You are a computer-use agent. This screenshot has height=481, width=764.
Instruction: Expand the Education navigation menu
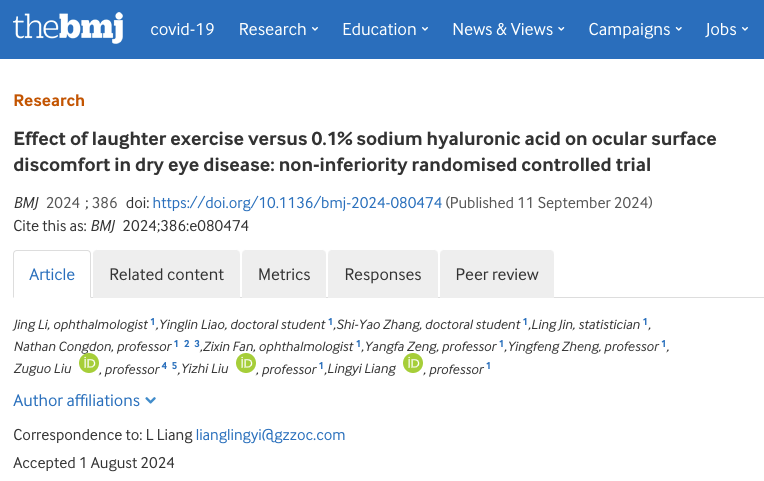(385, 29)
